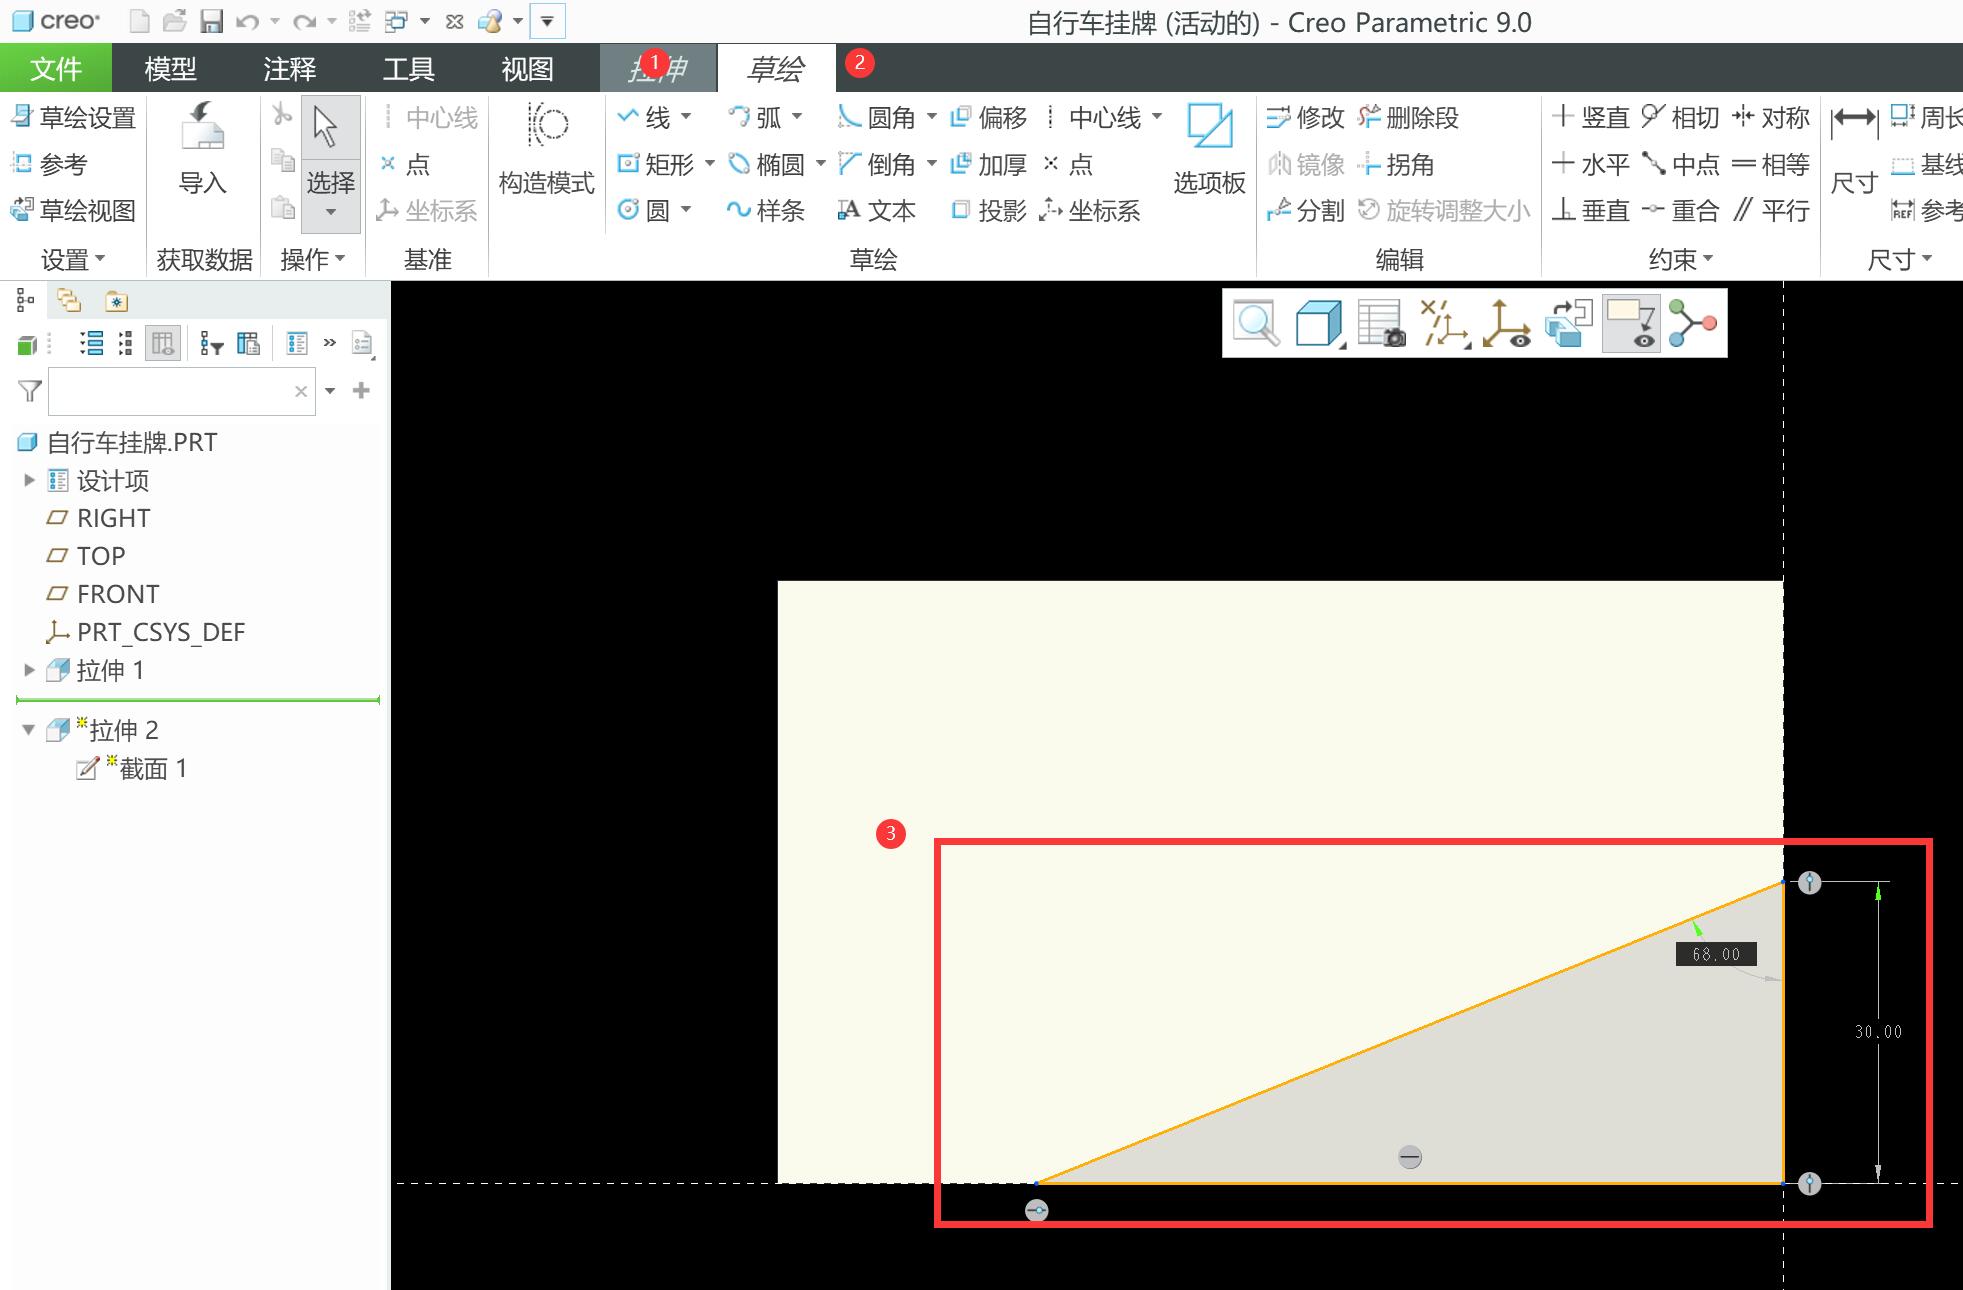
Task: Toggle coordinate axes display with eye
Action: click(x=1506, y=324)
